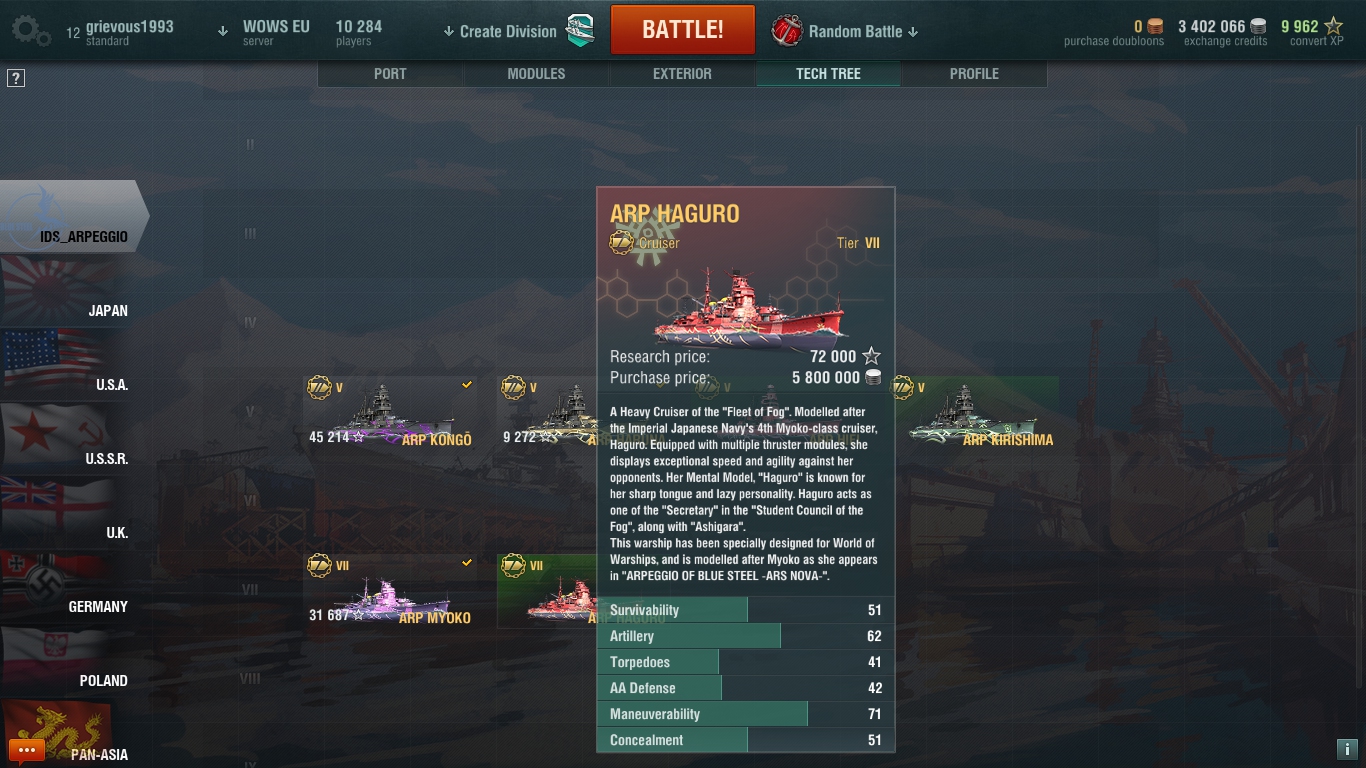The width and height of the screenshot is (1366, 768).
Task: Click the info icon in bottom corner
Action: tap(1346, 749)
